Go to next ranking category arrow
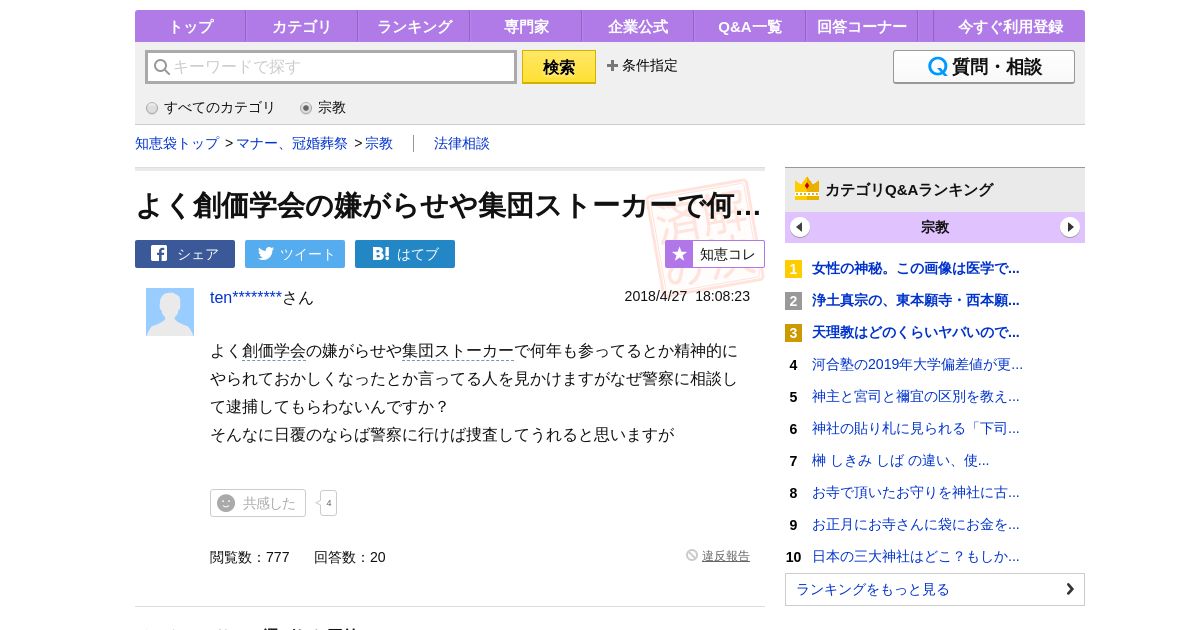 click(x=1070, y=227)
